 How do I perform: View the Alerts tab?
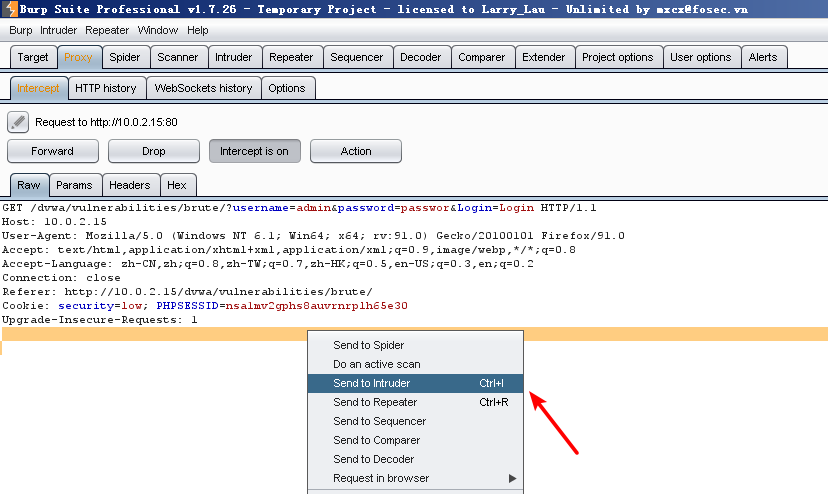(763, 57)
